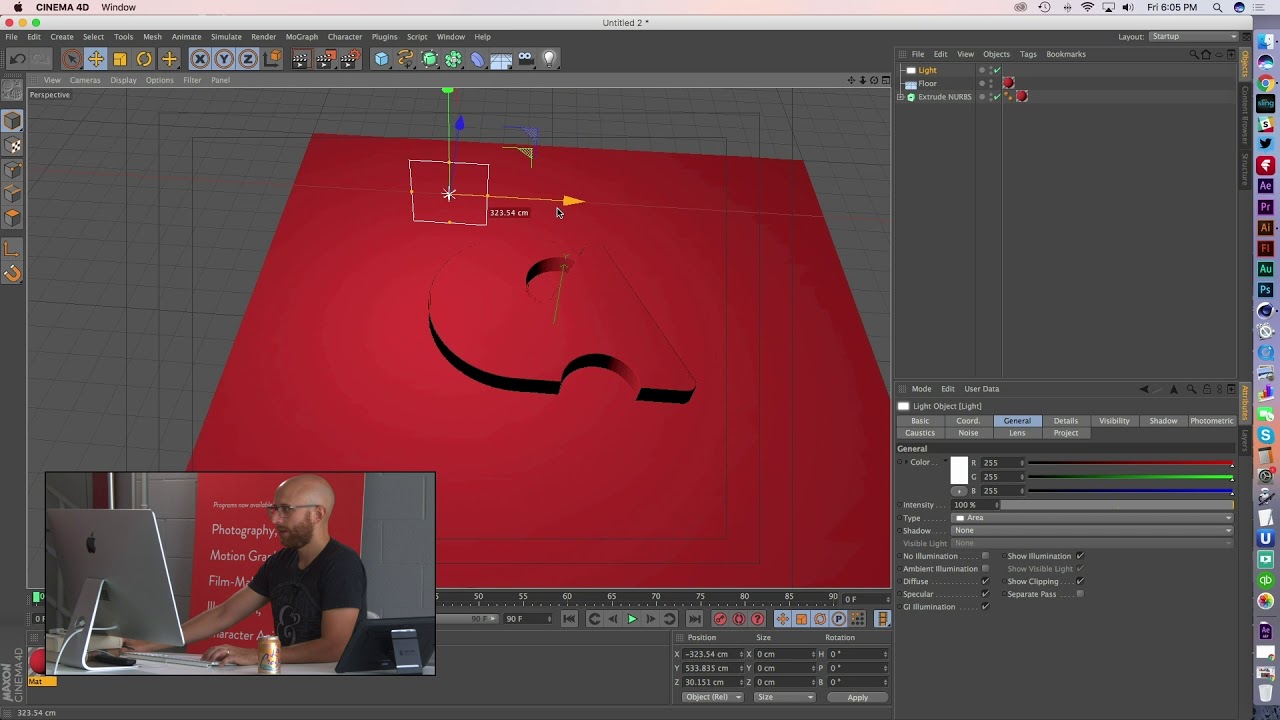Image resolution: width=1280 pixels, height=720 pixels.
Task: Enable the Separate Pass checkbox
Action: click(x=1080, y=594)
